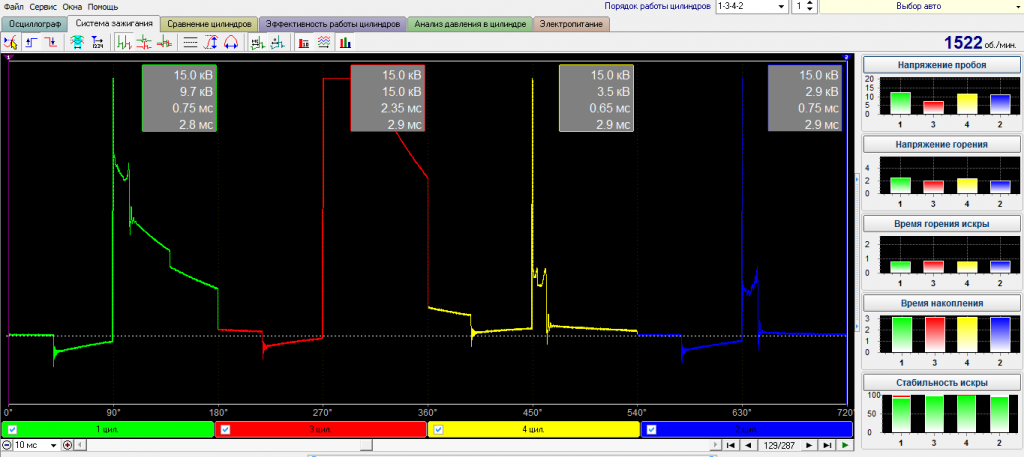Click the lower side-panel collapse arrow
Viewport: 1024px width, 457px height.
pos(857,324)
